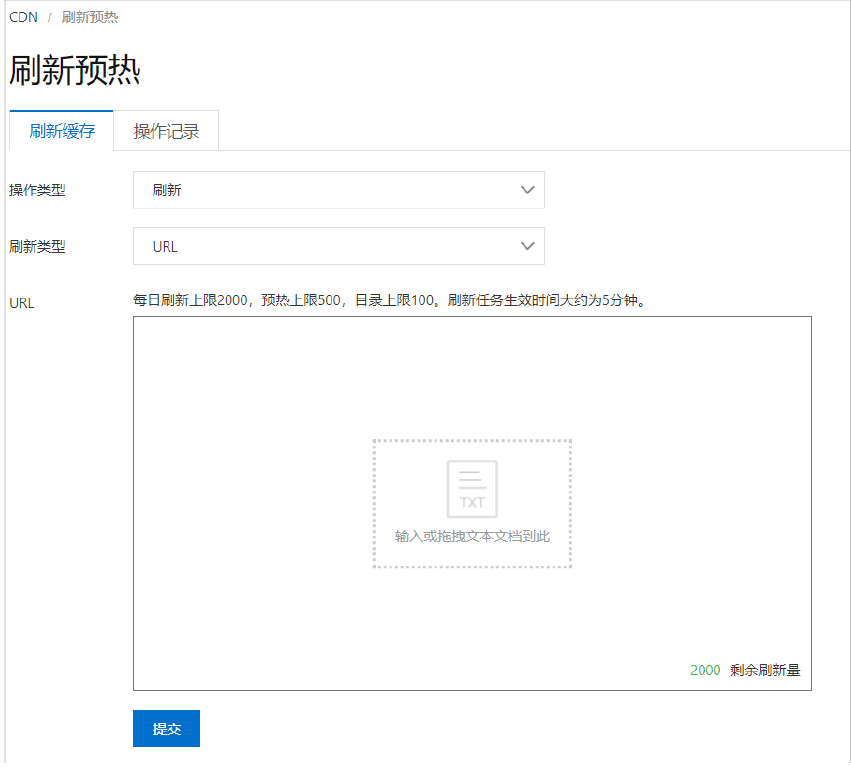Image resolution: width=851 pixels, height=770 pixels.
Task: Expand the refresh operation type selector
Action: pyautogui.click(x=338, y=190)
